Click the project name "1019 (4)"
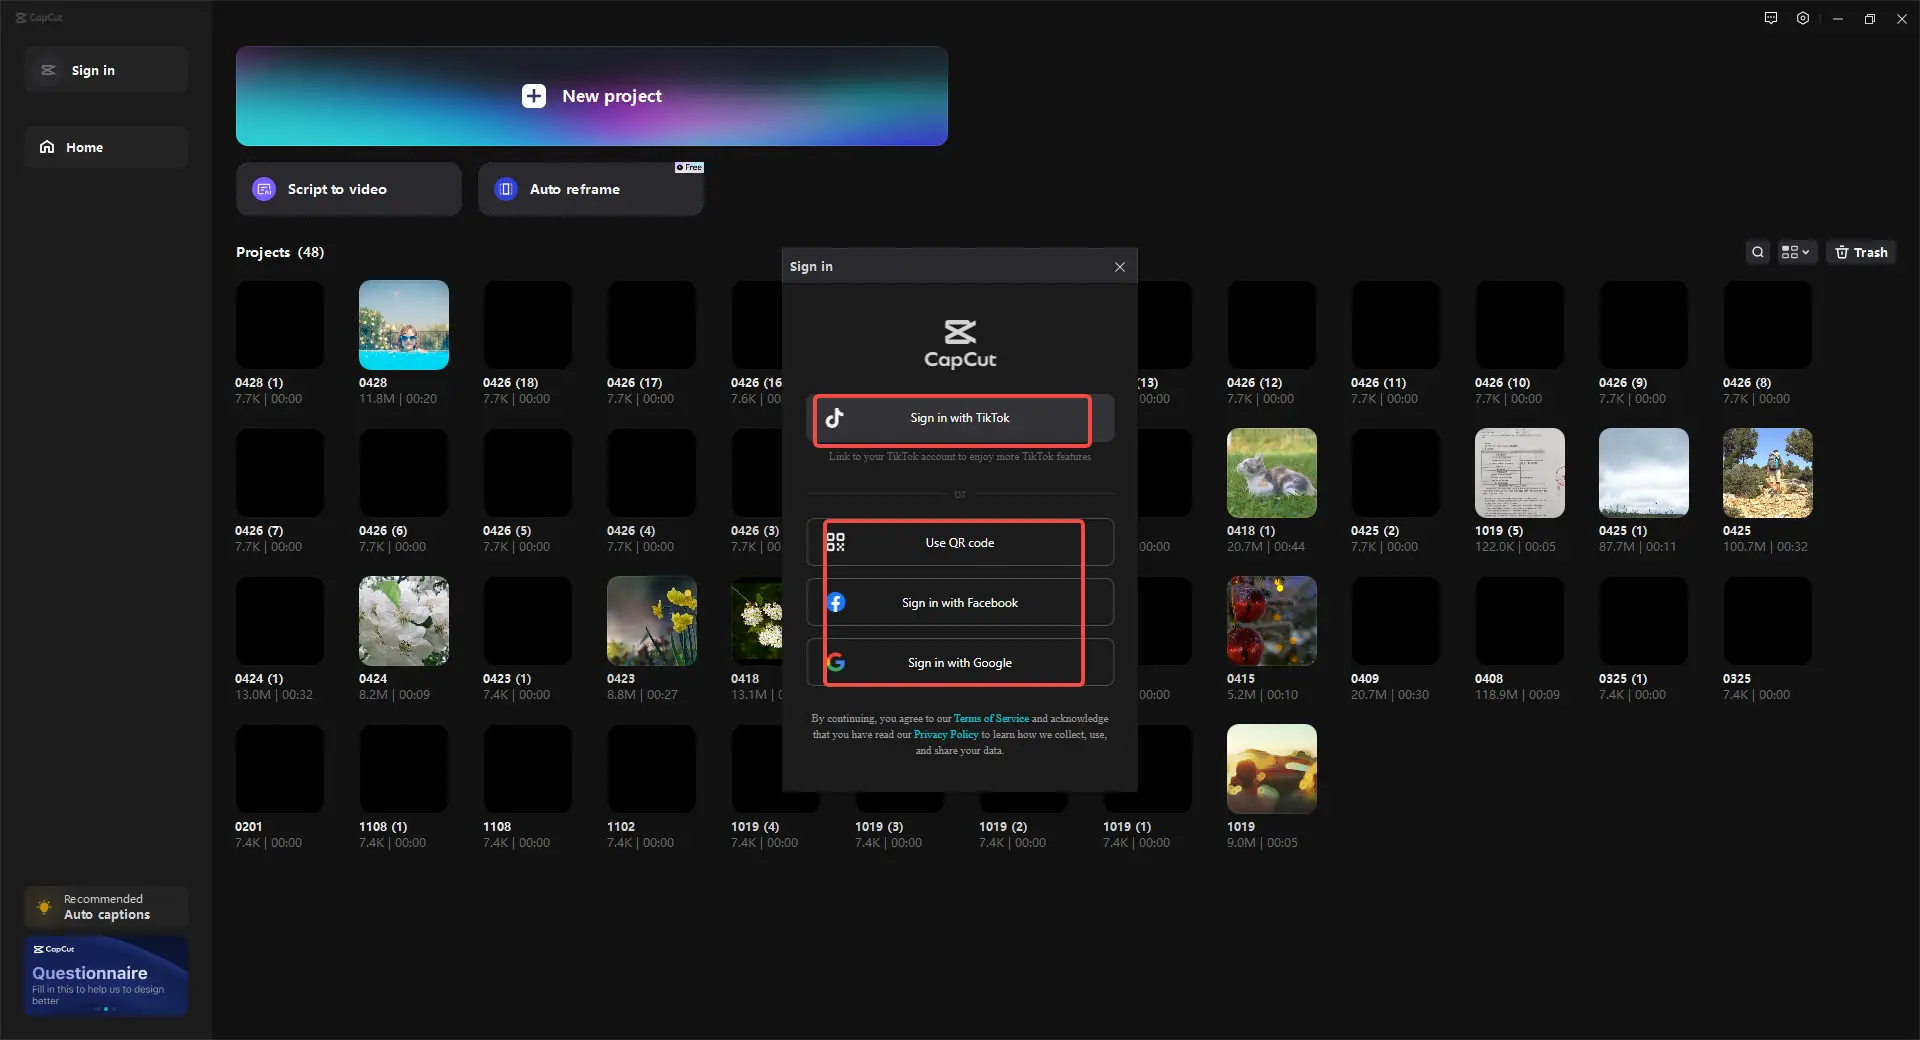 coord(755,827)
